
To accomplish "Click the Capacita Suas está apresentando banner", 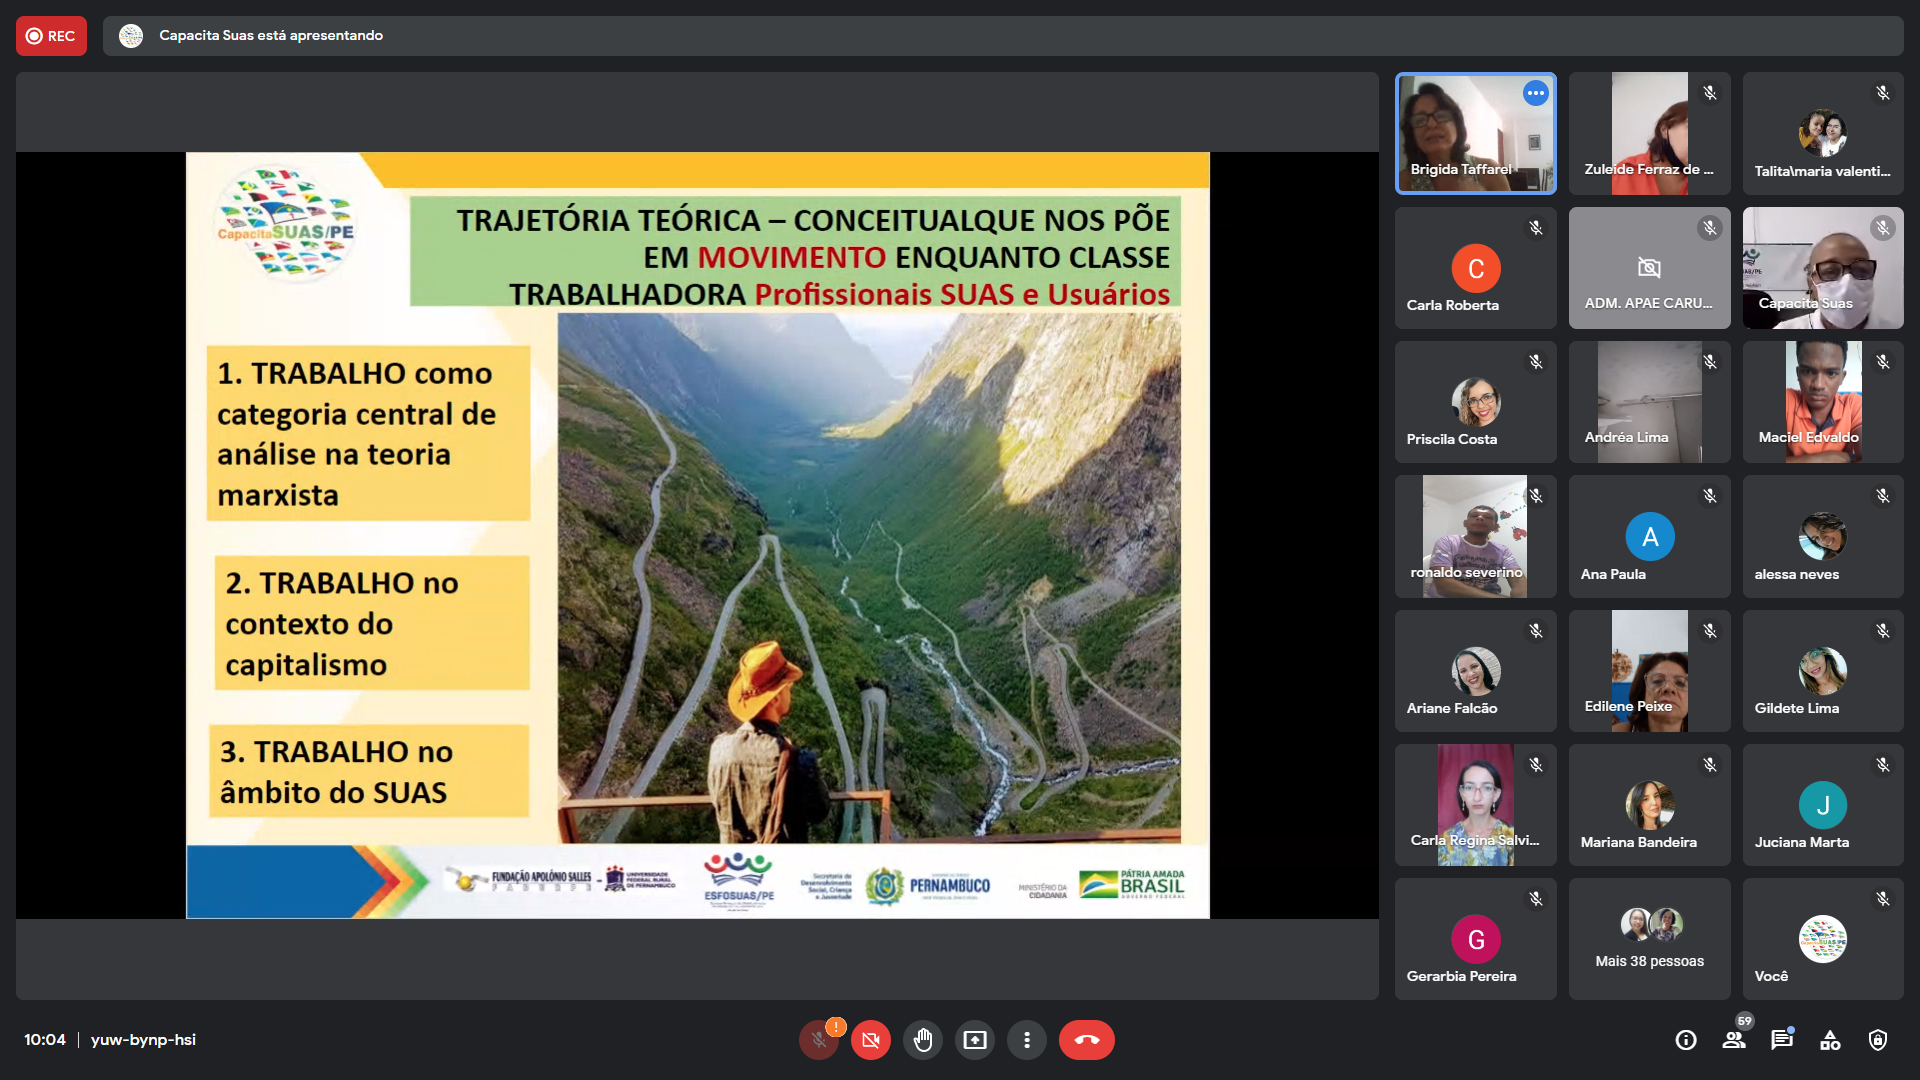I will pos(270,36).
